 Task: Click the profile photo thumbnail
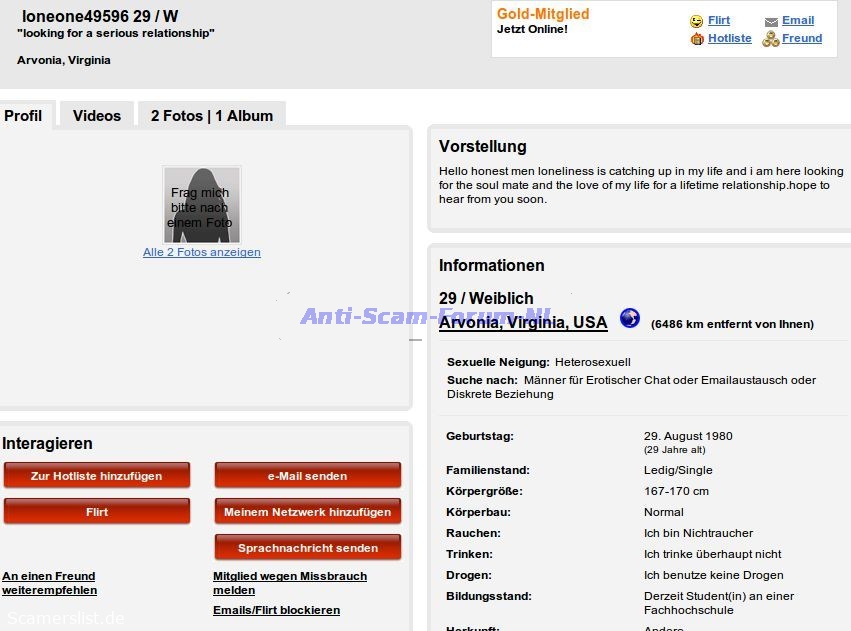(x=202, y=205)
